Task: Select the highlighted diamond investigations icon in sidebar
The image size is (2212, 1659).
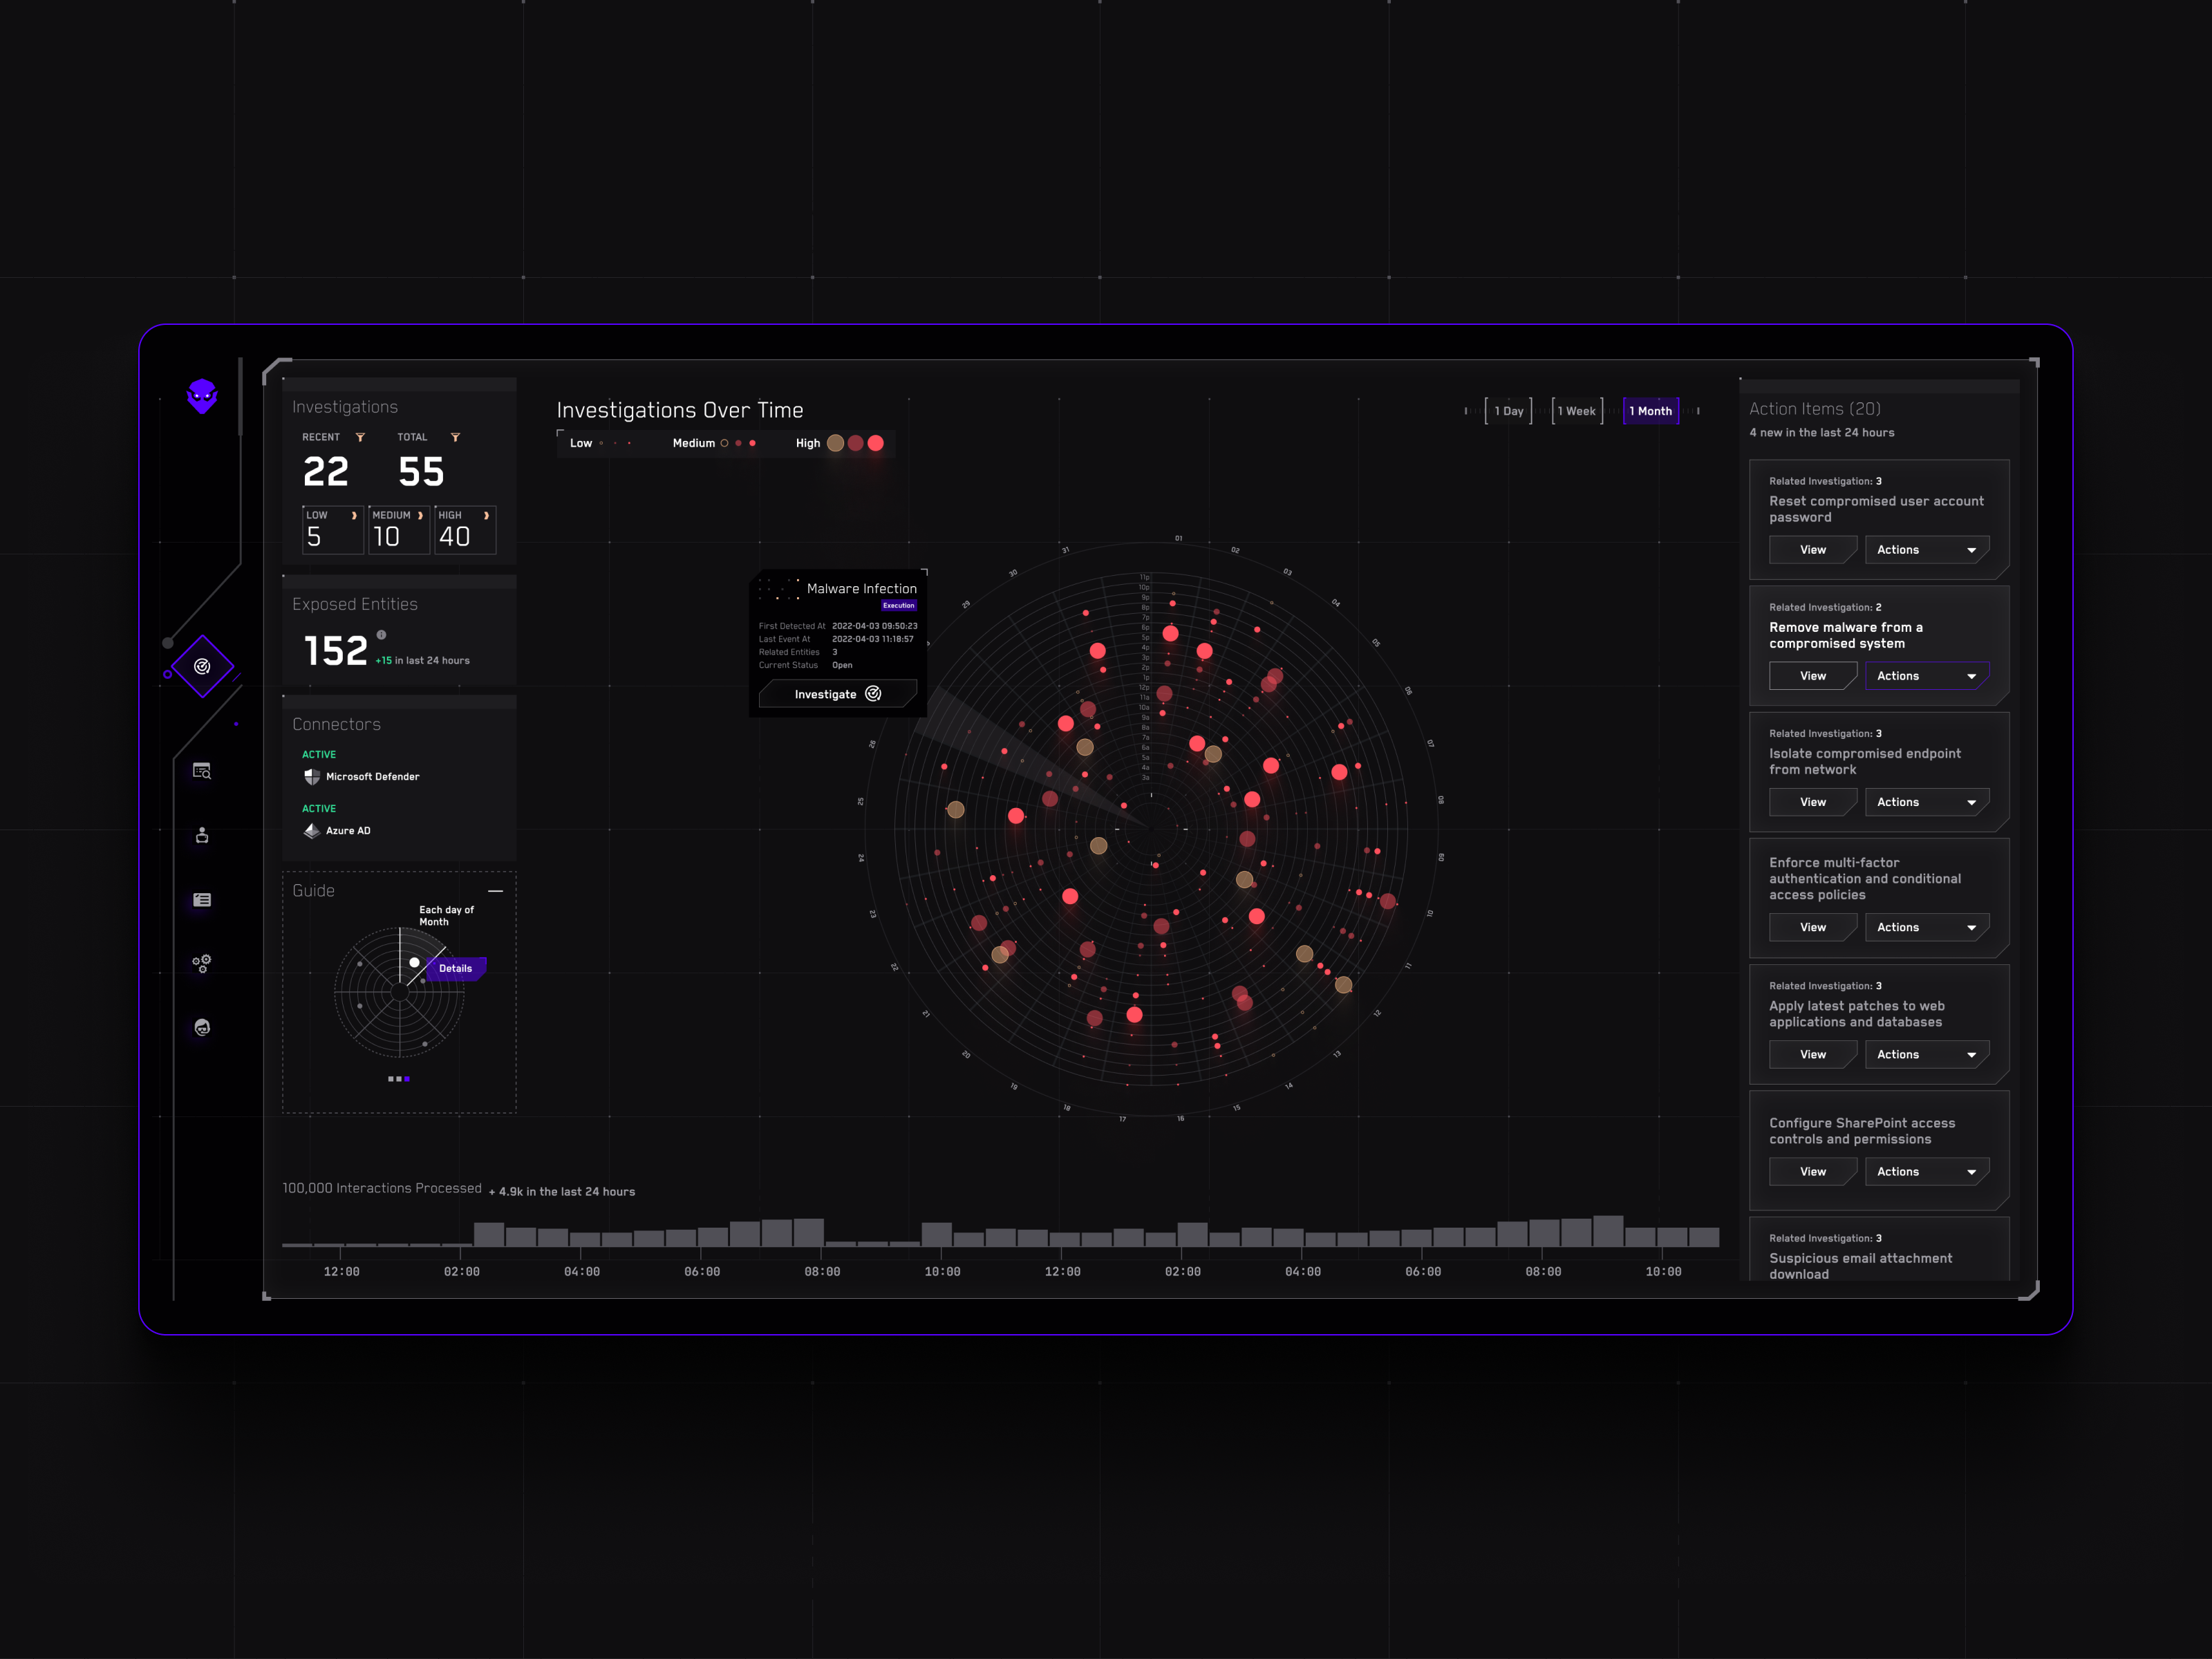Action: pyautogui.click(x=204, y=668)
